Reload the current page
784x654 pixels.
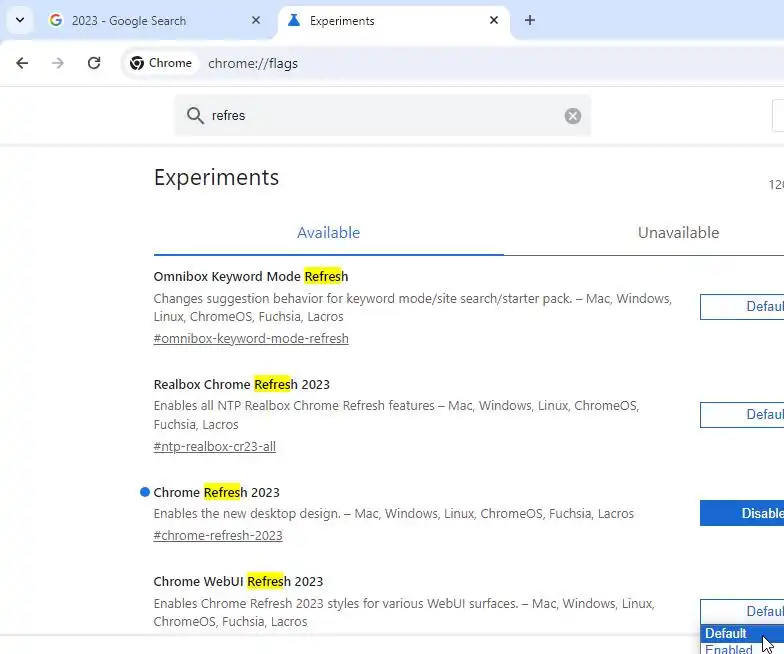[94, 63]
